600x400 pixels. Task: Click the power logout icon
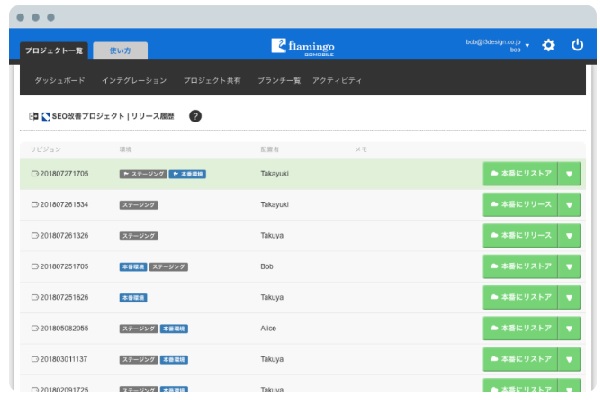(577, 45)
